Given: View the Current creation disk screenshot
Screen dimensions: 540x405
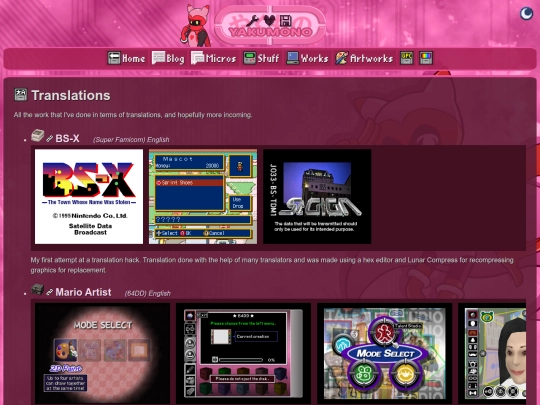Looking at the screenshot, I should pyautogui.click(x=243, y=353).
